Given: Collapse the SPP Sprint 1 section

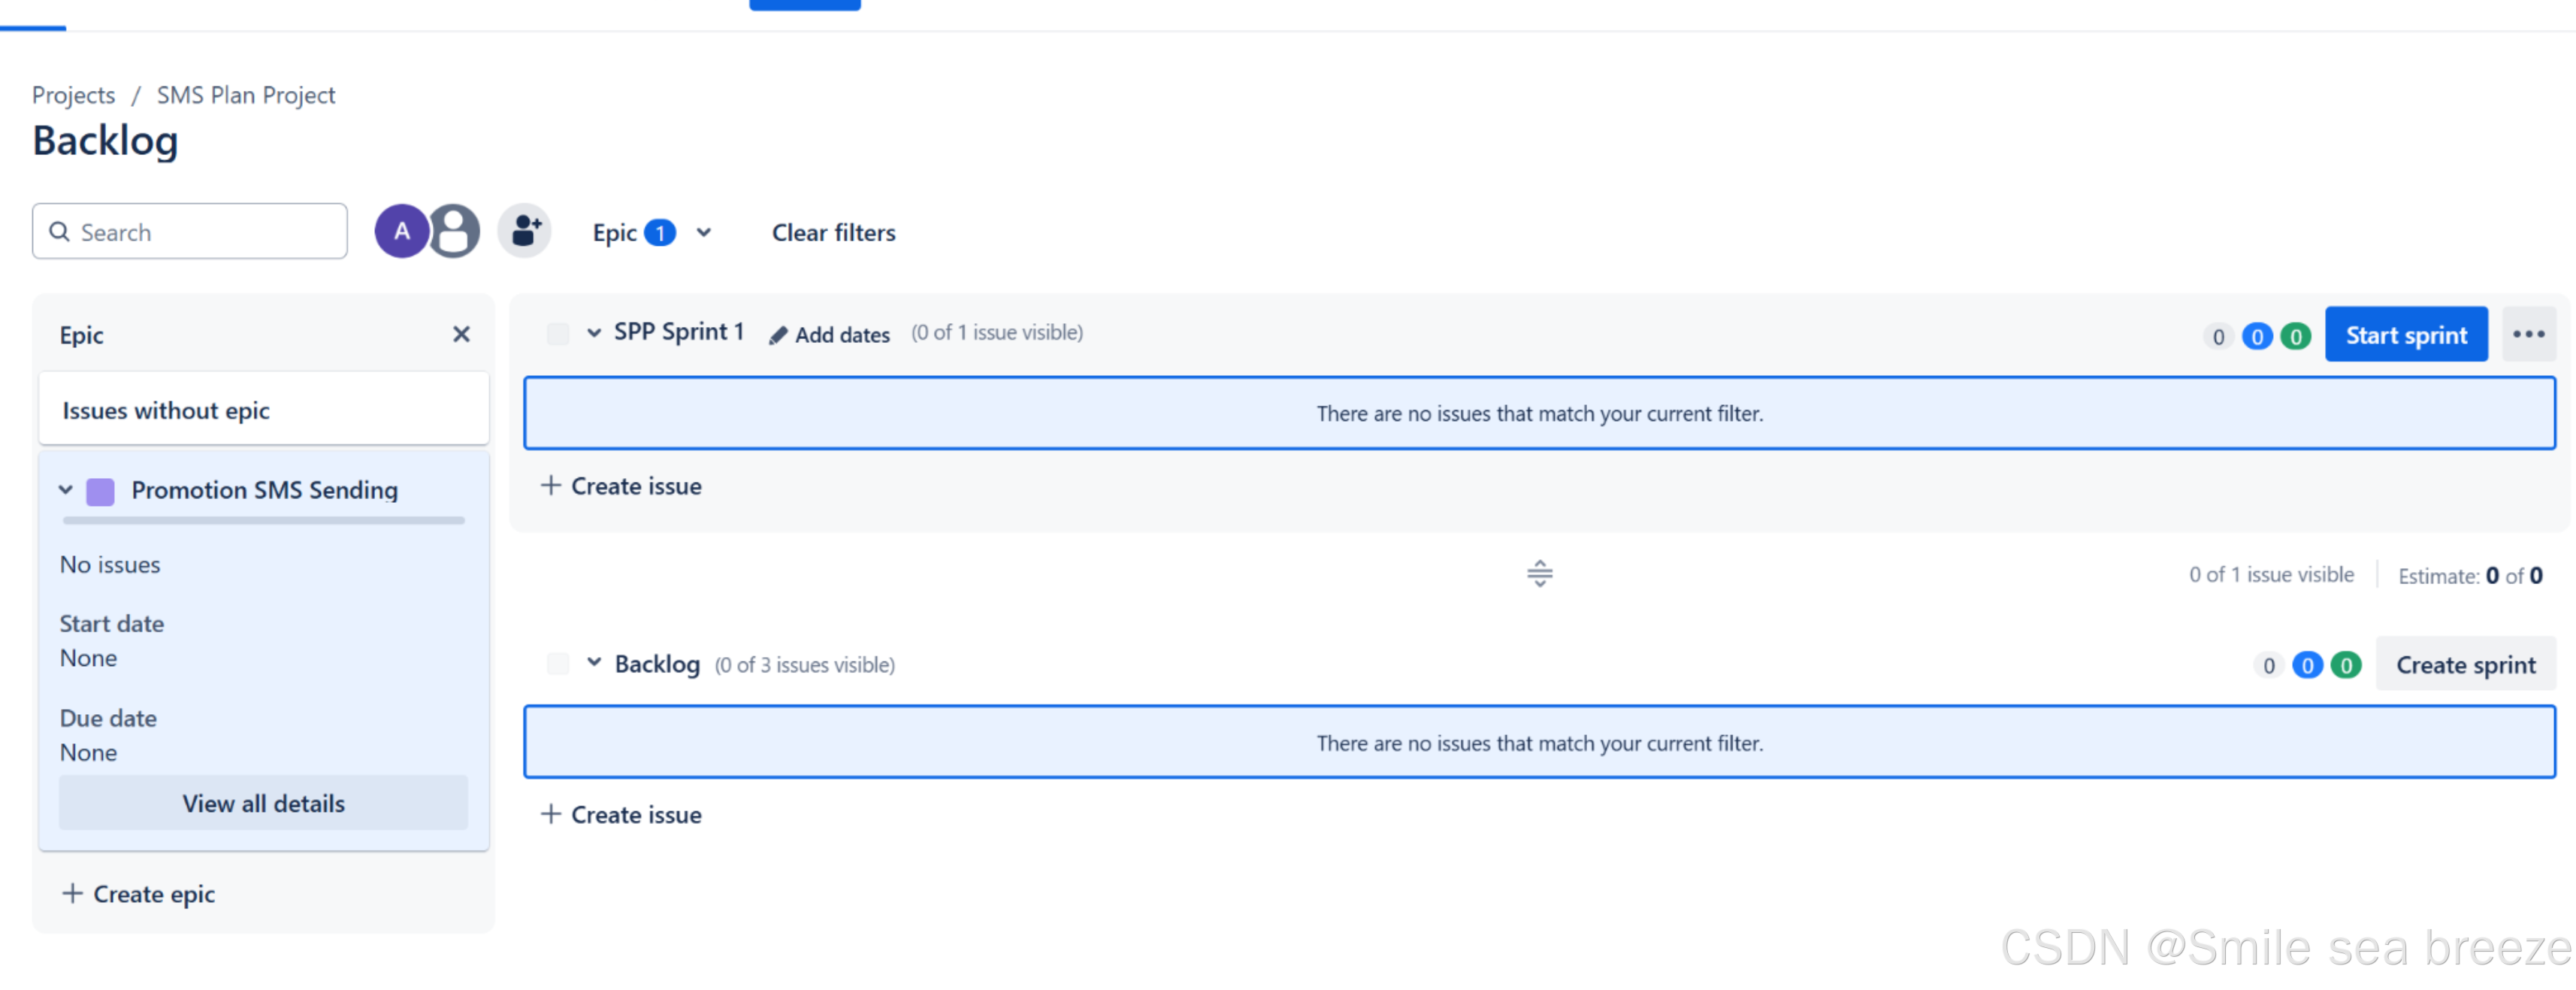Looking at the screenshot, I should (x=594, y=332).
